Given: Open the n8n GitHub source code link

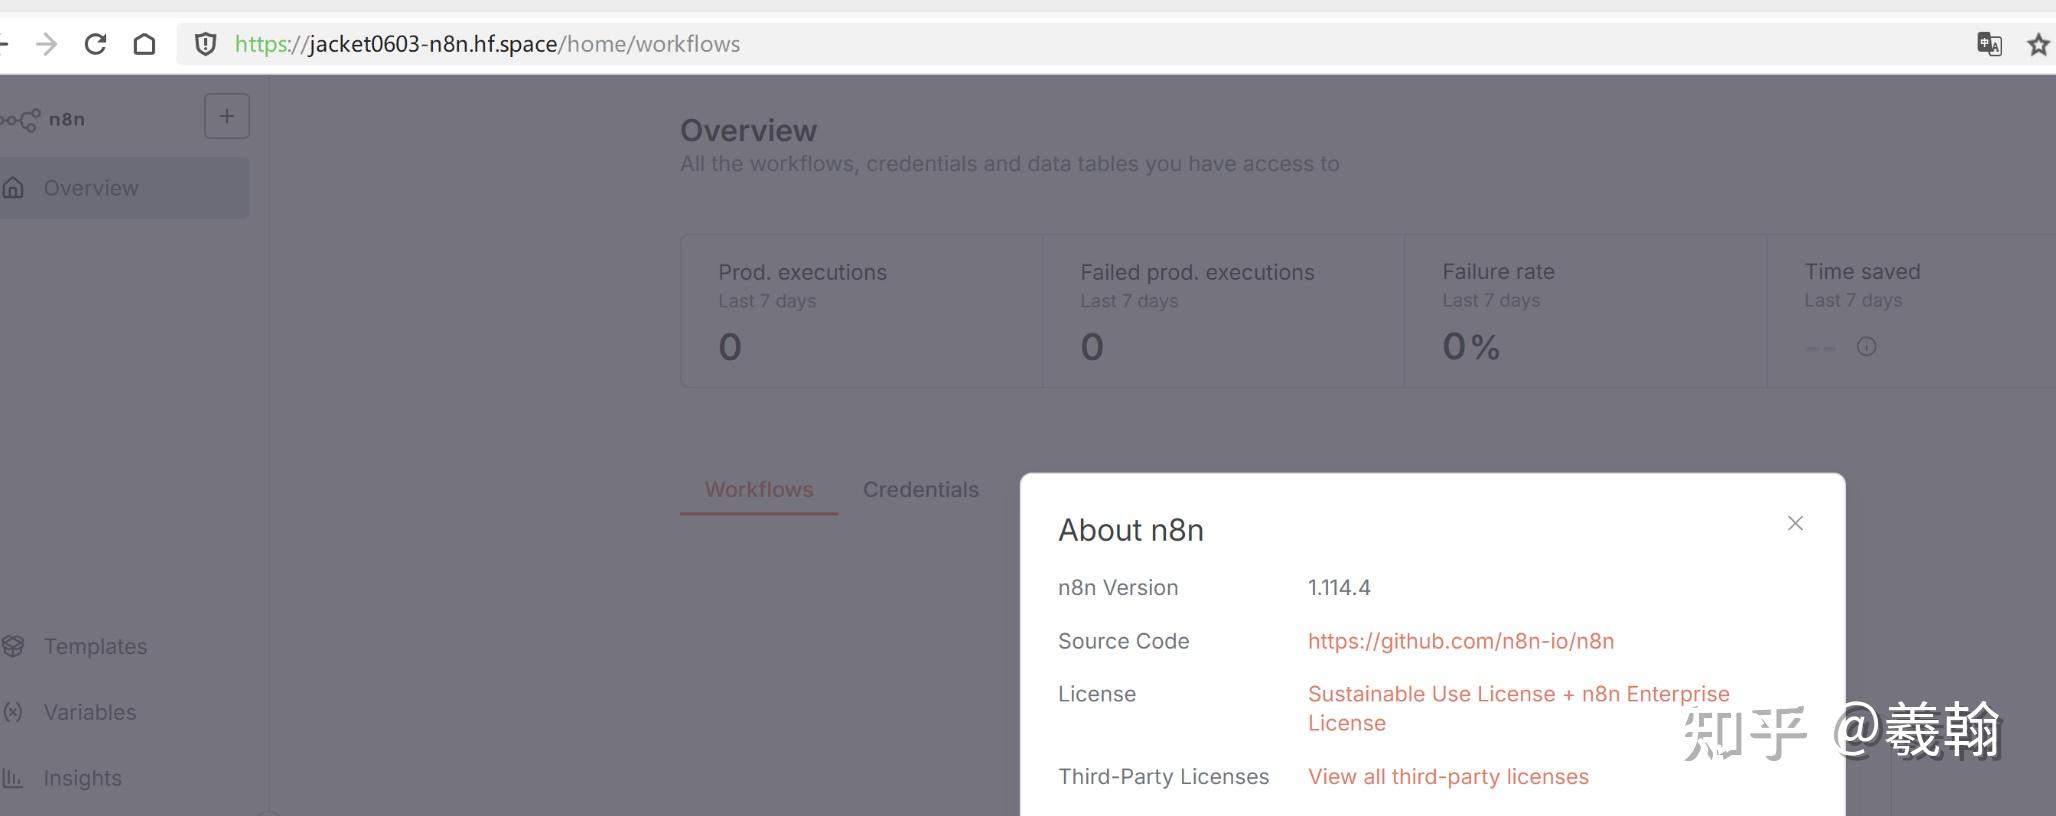Looking at the screenshot, I should point(1460,641).
